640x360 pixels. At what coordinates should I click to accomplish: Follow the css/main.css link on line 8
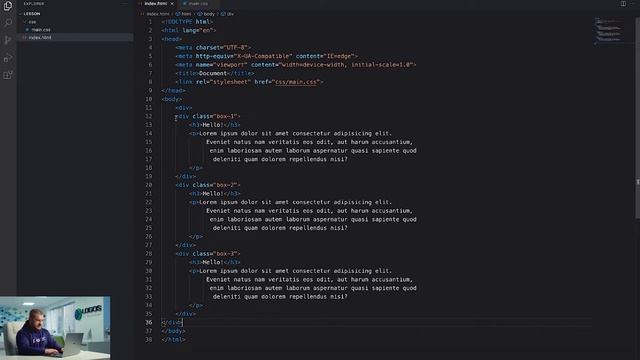coord(296,82)
